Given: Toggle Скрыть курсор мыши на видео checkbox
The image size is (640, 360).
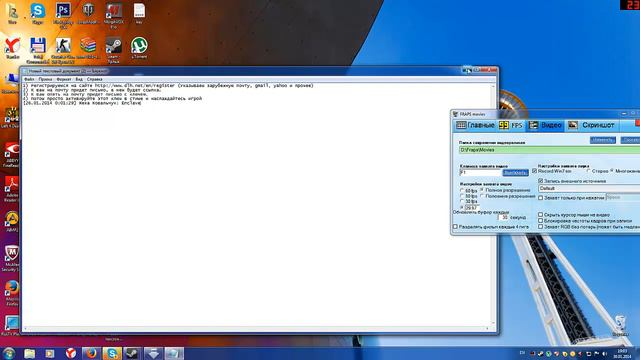Looking at the screenshot, I should 541,215.
